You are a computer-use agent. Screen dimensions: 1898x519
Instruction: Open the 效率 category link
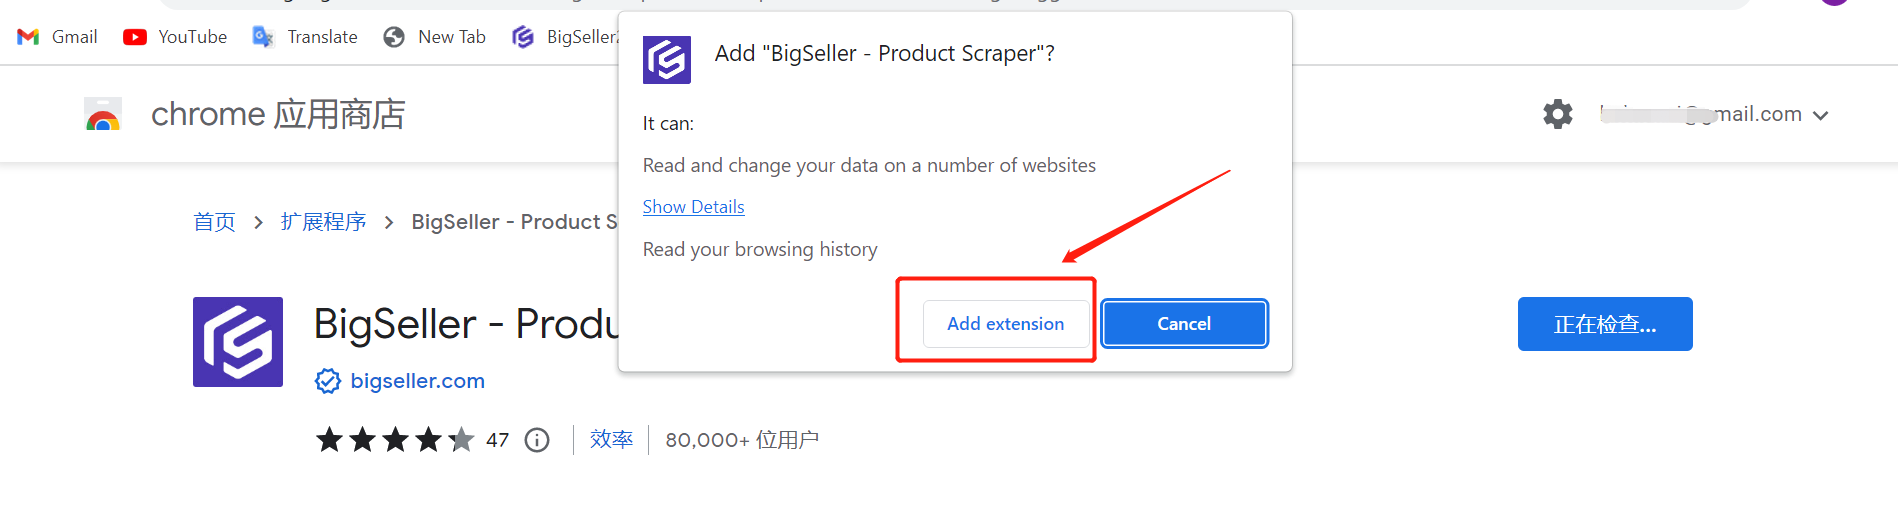[611, 439]
